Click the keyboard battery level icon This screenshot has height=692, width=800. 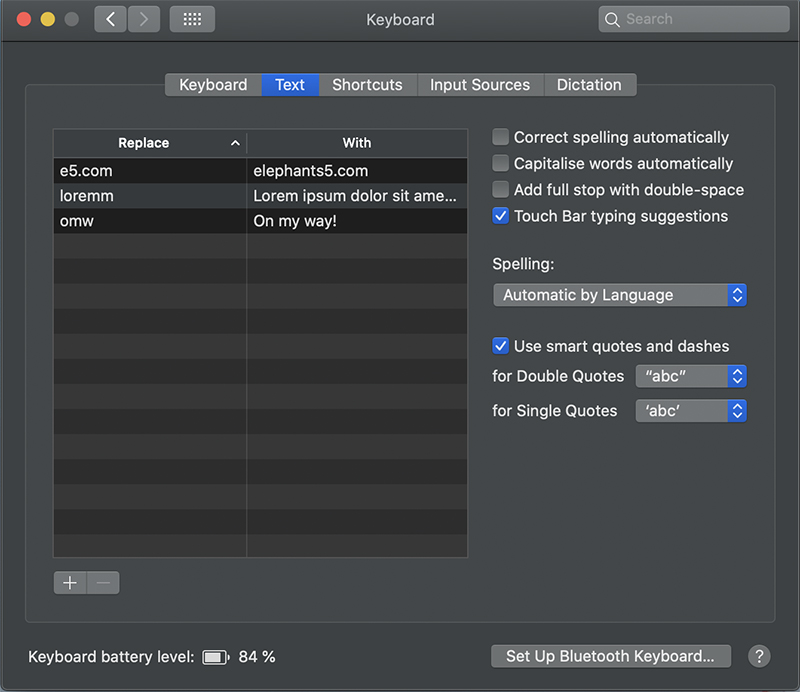215,657
